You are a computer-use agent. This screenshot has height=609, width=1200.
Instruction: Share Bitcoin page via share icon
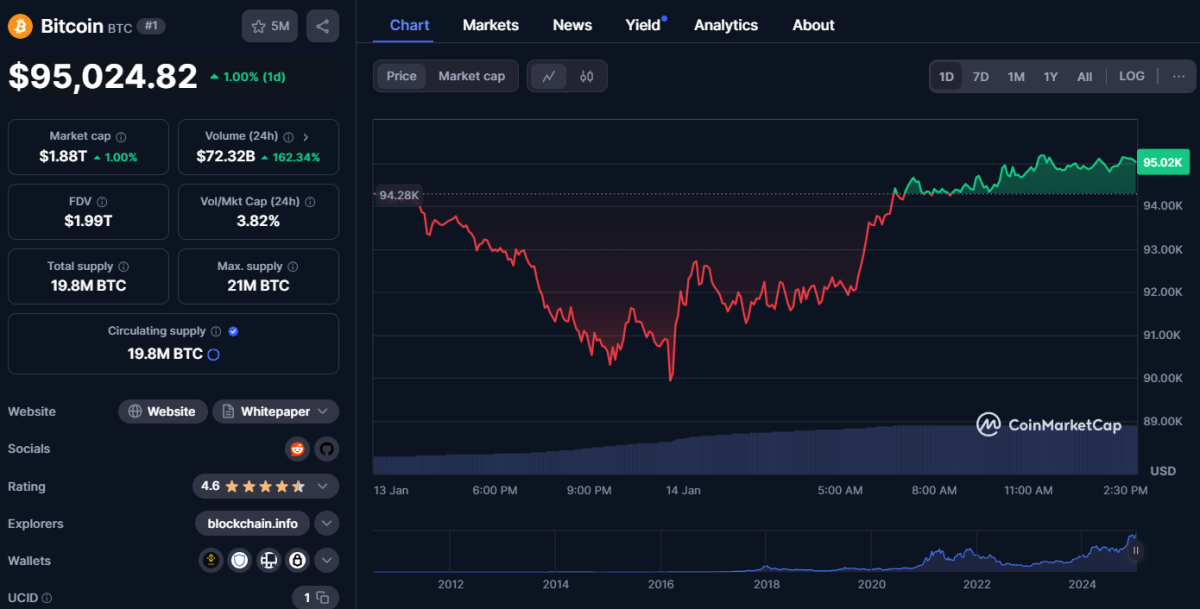[x=322, y=26]
